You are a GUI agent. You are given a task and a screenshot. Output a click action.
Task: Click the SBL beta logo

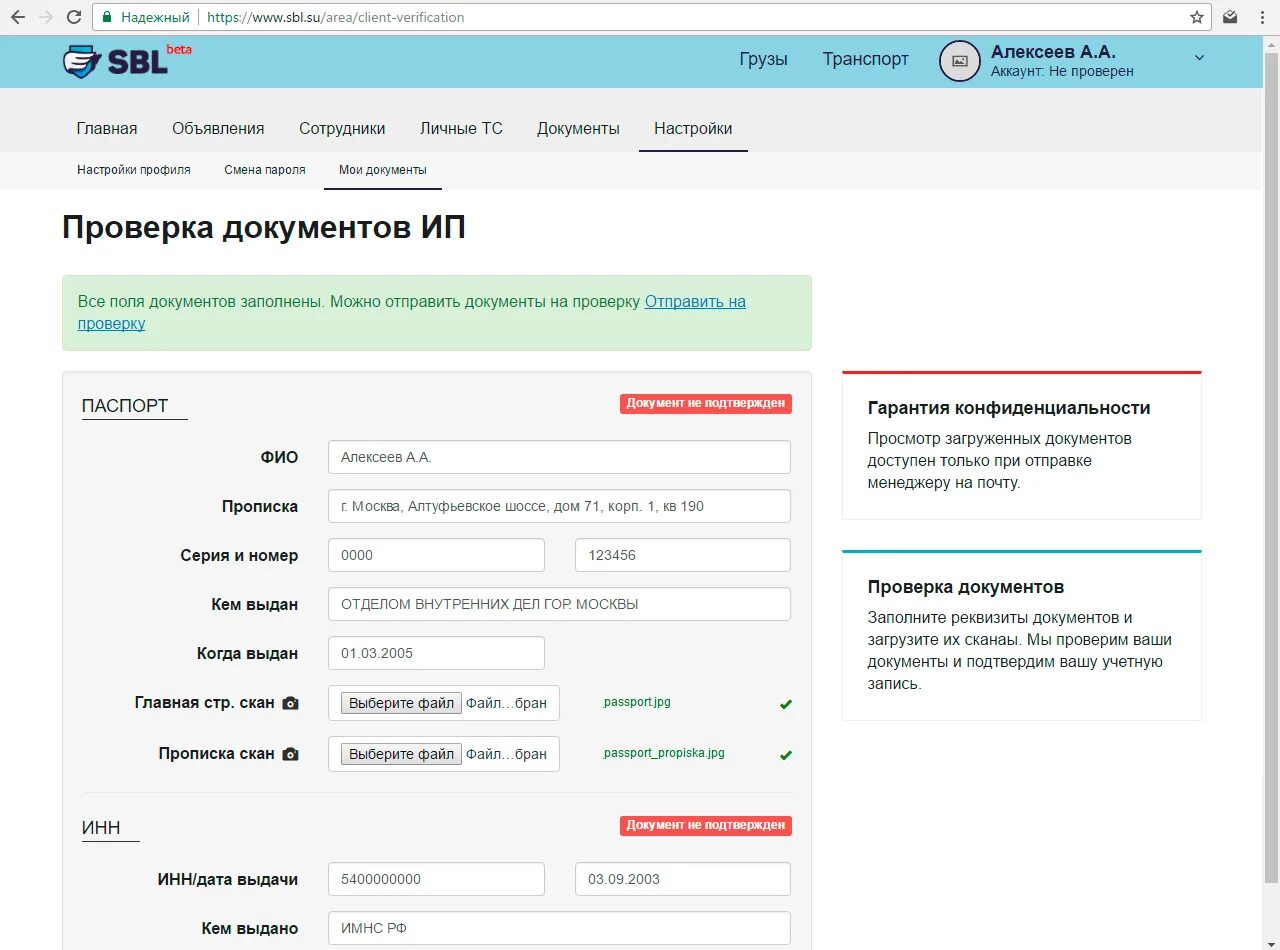[x=126, y=61]
